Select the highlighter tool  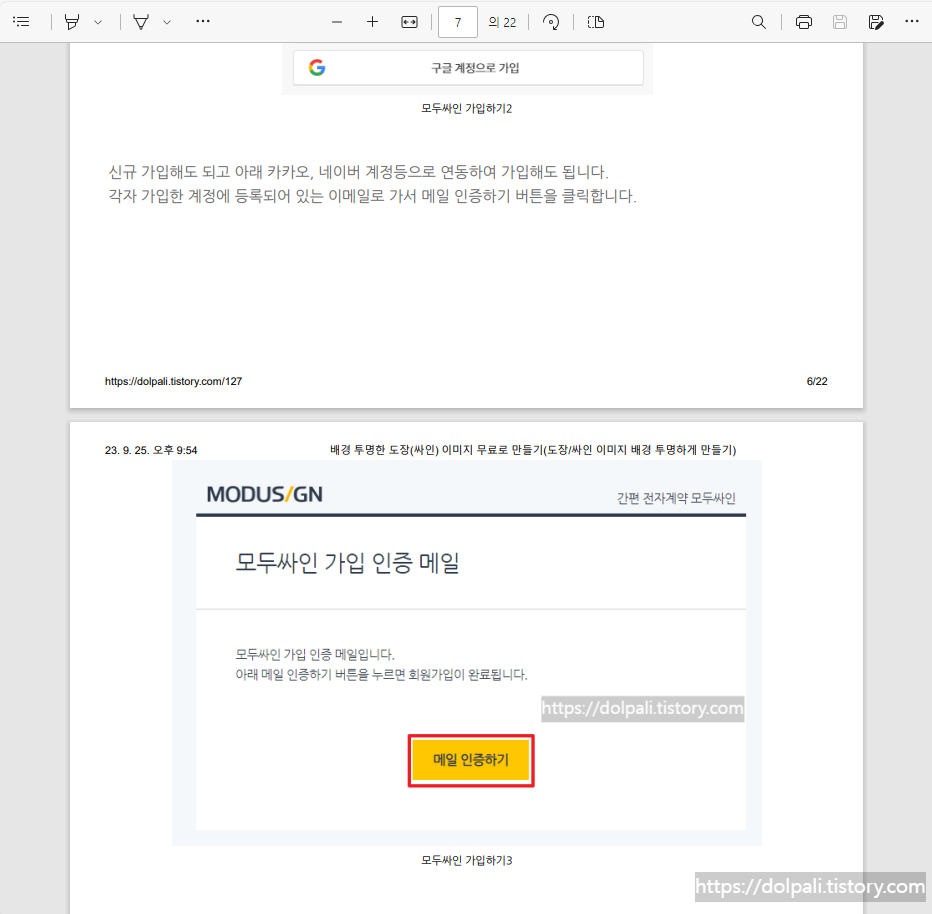(72, 23)
